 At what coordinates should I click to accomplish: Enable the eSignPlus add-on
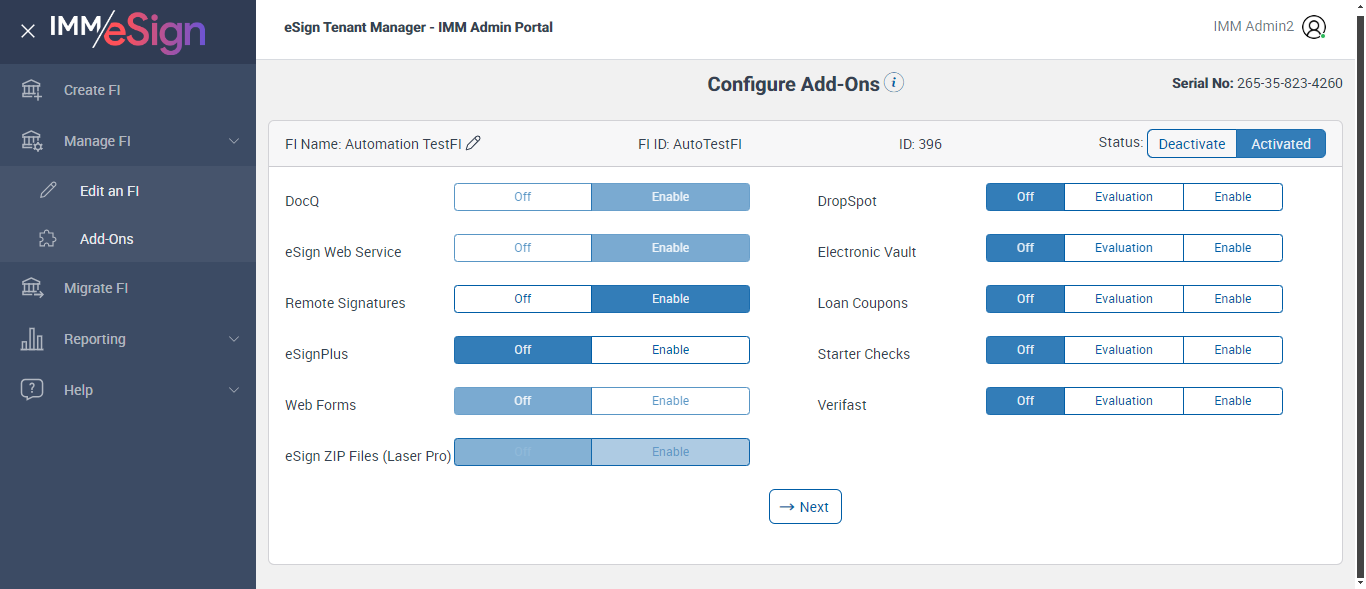point(670,350)
